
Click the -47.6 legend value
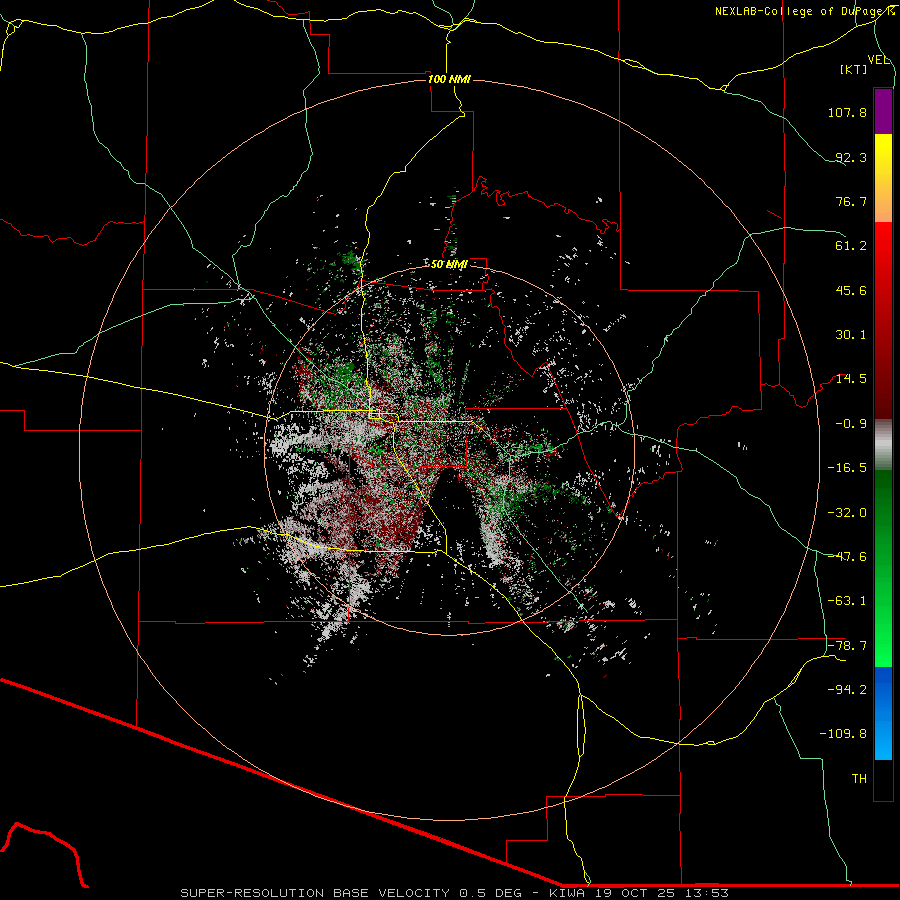[847, 557]
